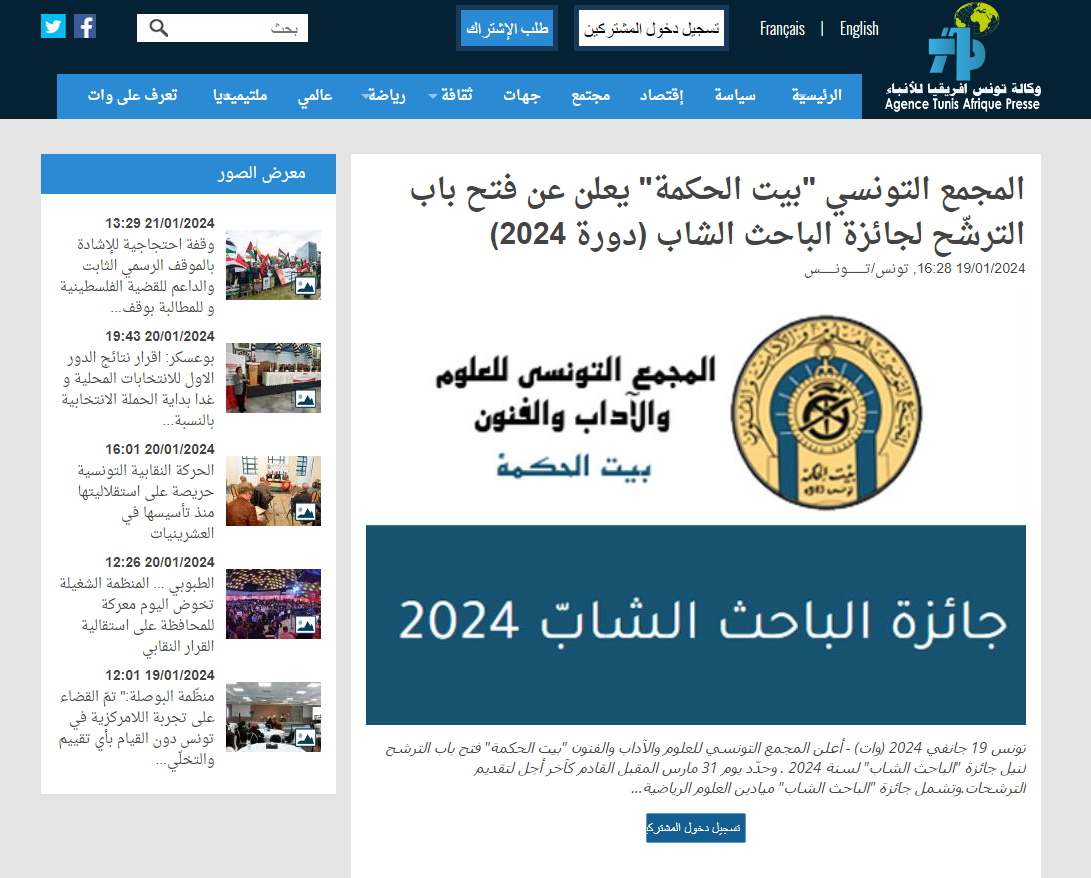Open the جائزة الباحث الشاب 2024 banner

[695, 624]
